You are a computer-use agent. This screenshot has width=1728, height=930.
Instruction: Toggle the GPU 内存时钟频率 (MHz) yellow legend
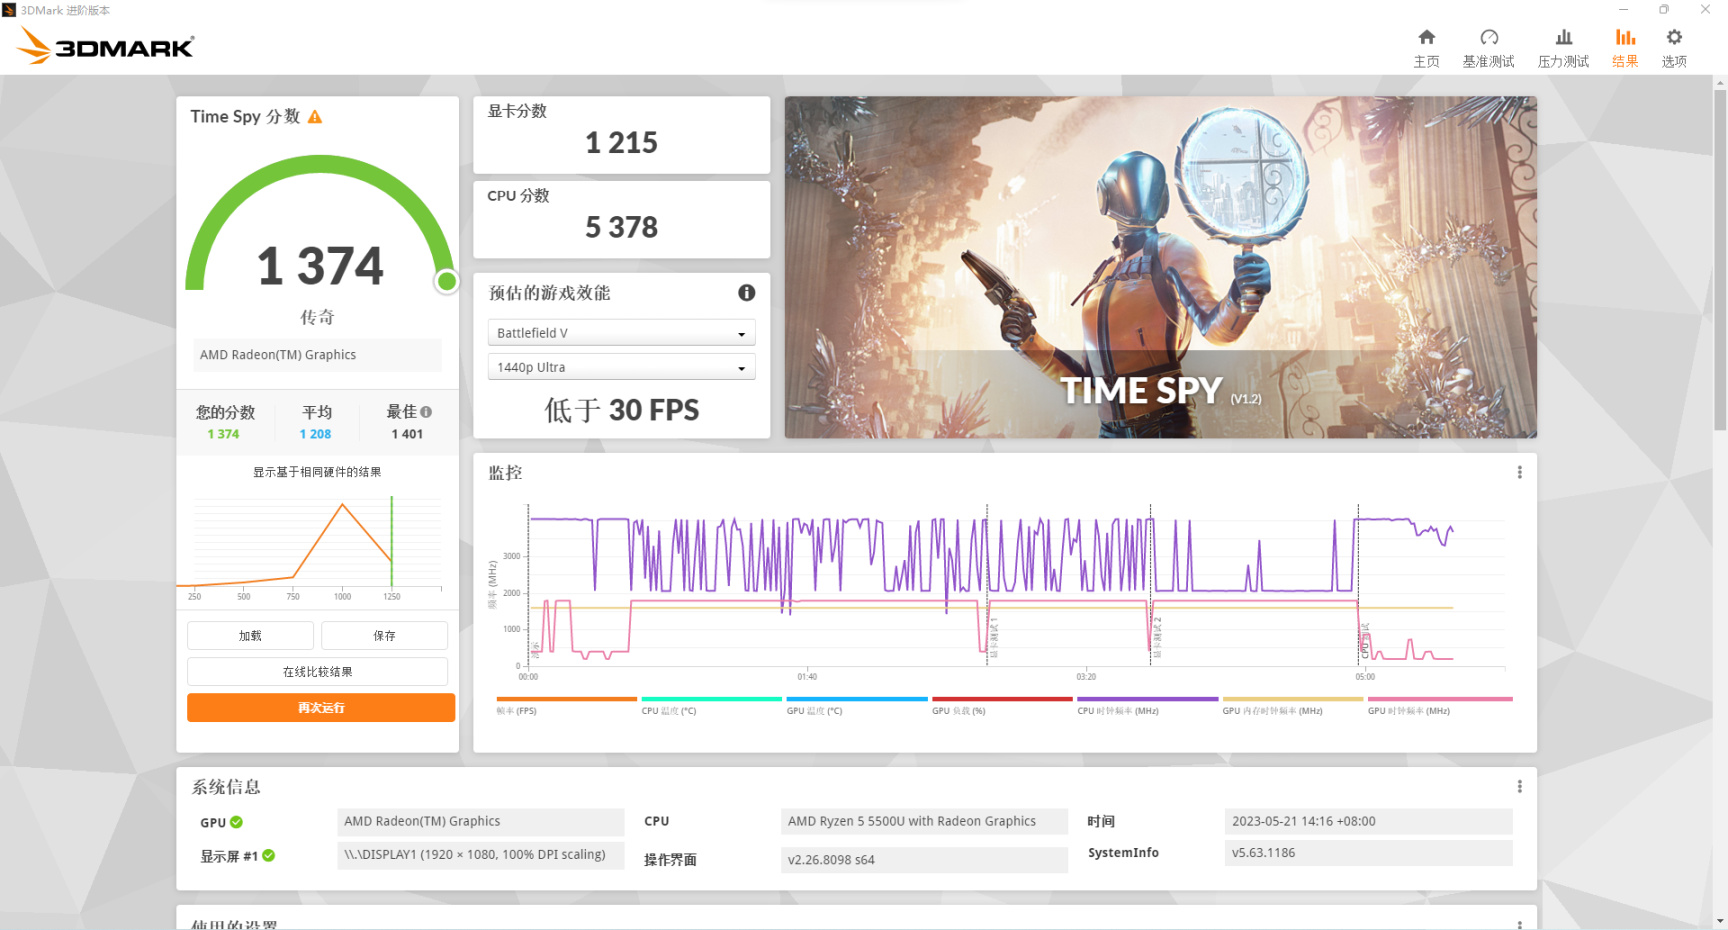1293,706
